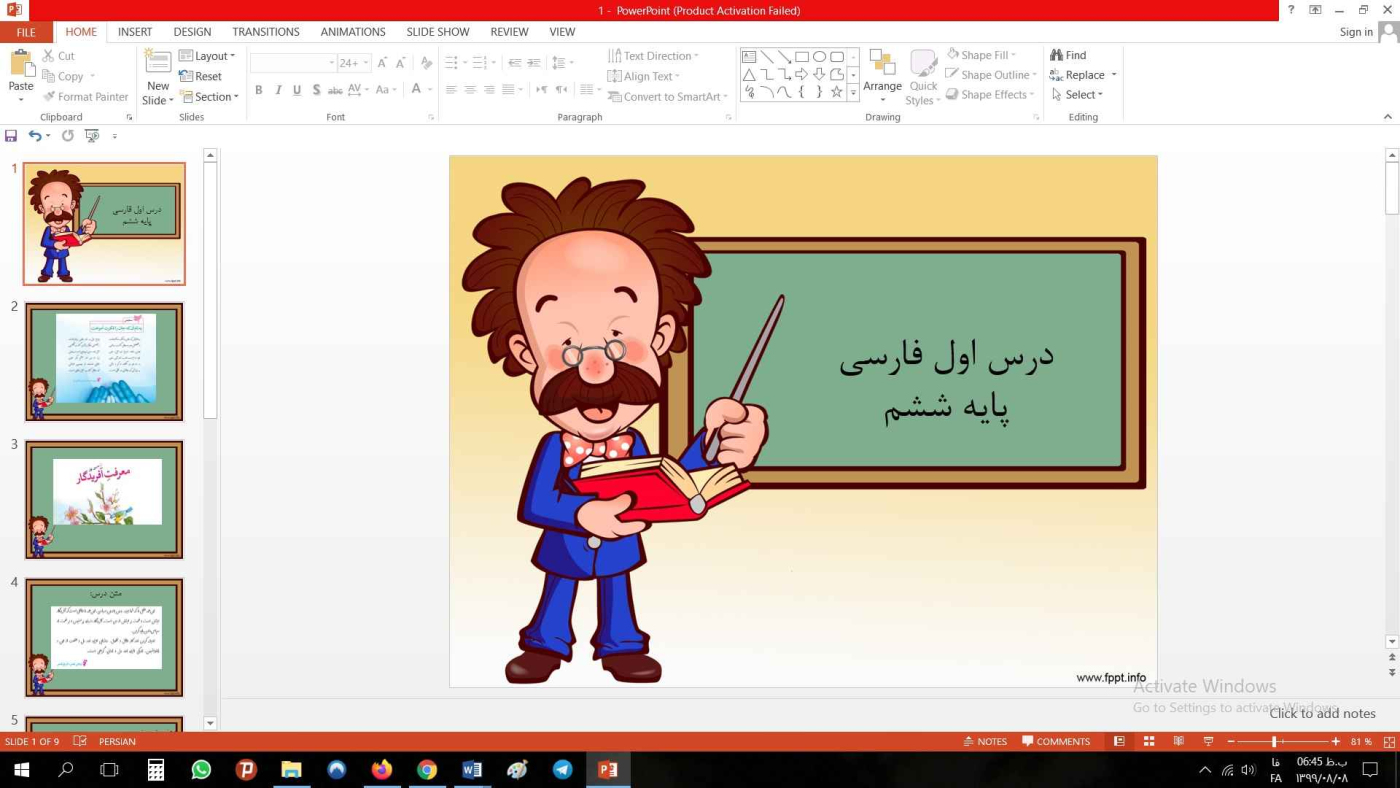Image resolution: width=1400 pixels, height=788 pixels.
Task: Toggle the Comments pane in status bar
Action: pyautogui.click(x=1055, y=741)
